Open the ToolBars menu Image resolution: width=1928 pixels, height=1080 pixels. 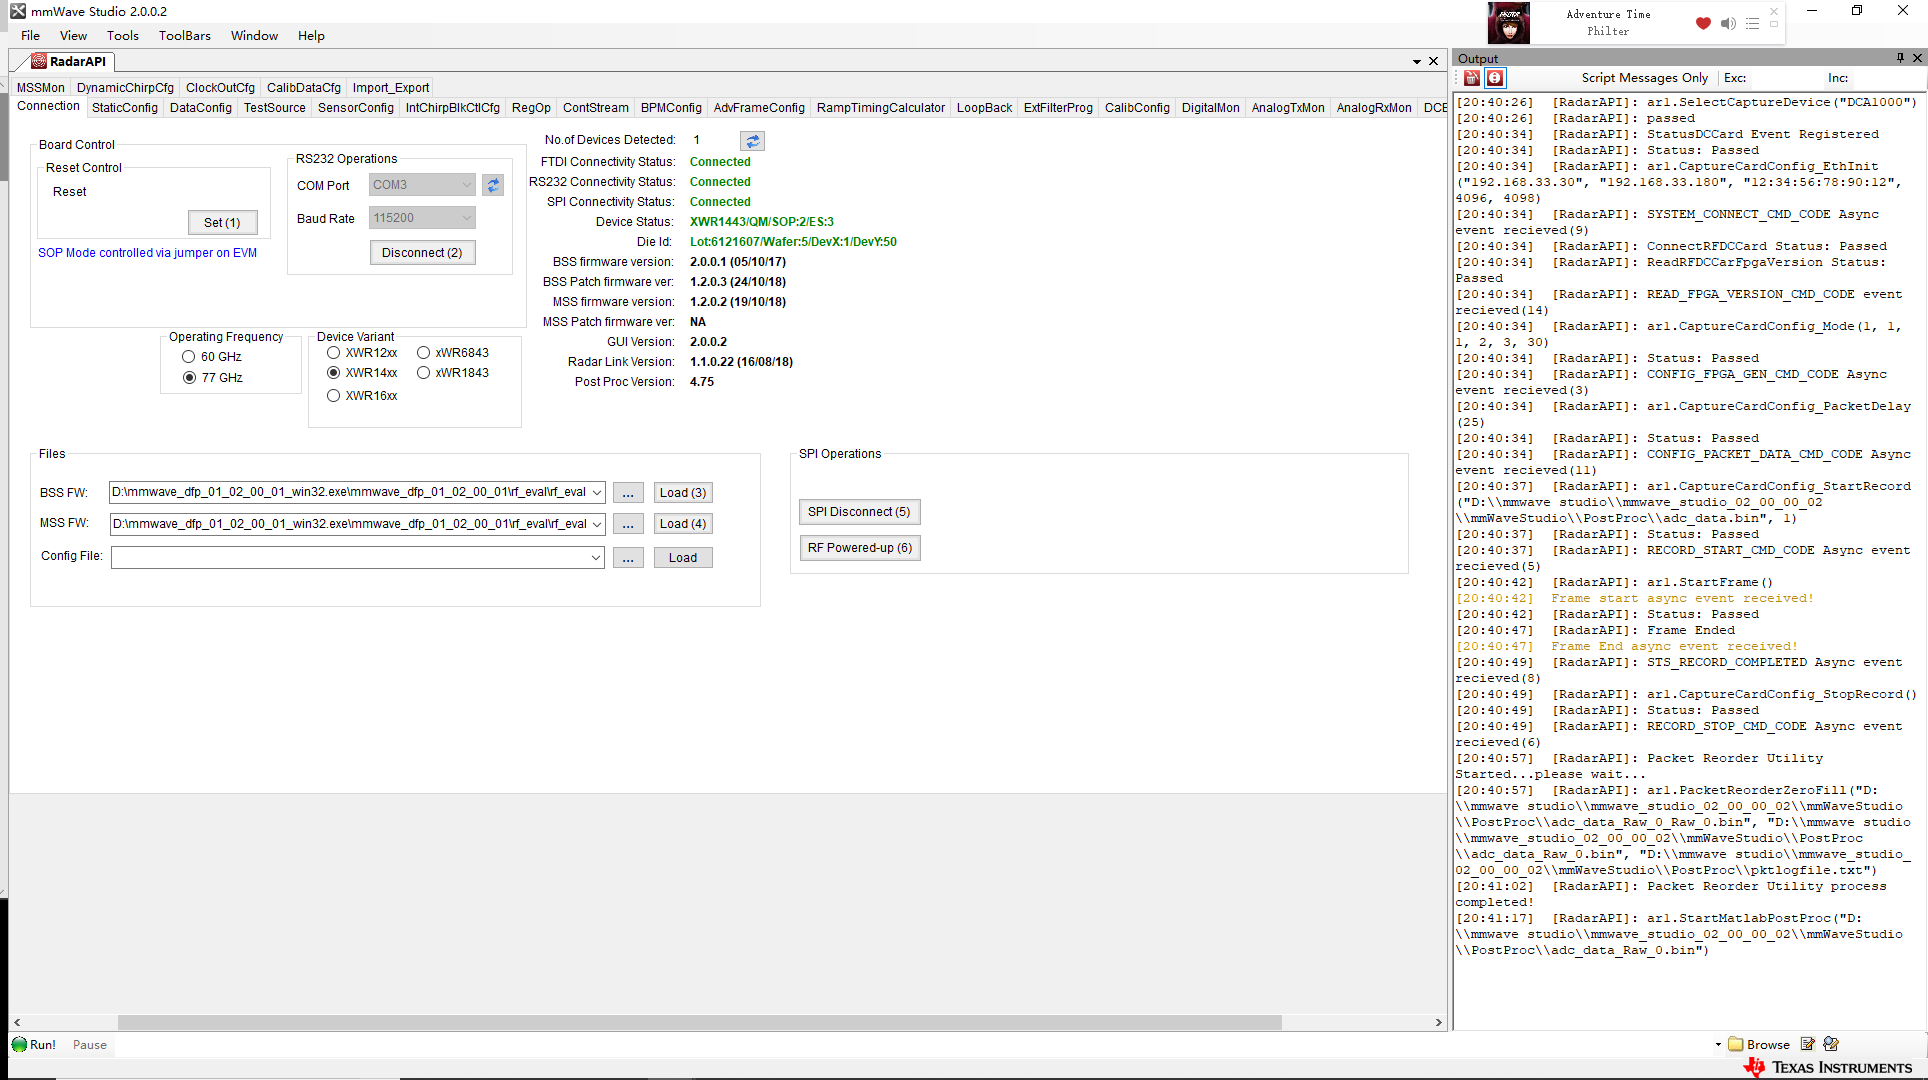point(185,36)
